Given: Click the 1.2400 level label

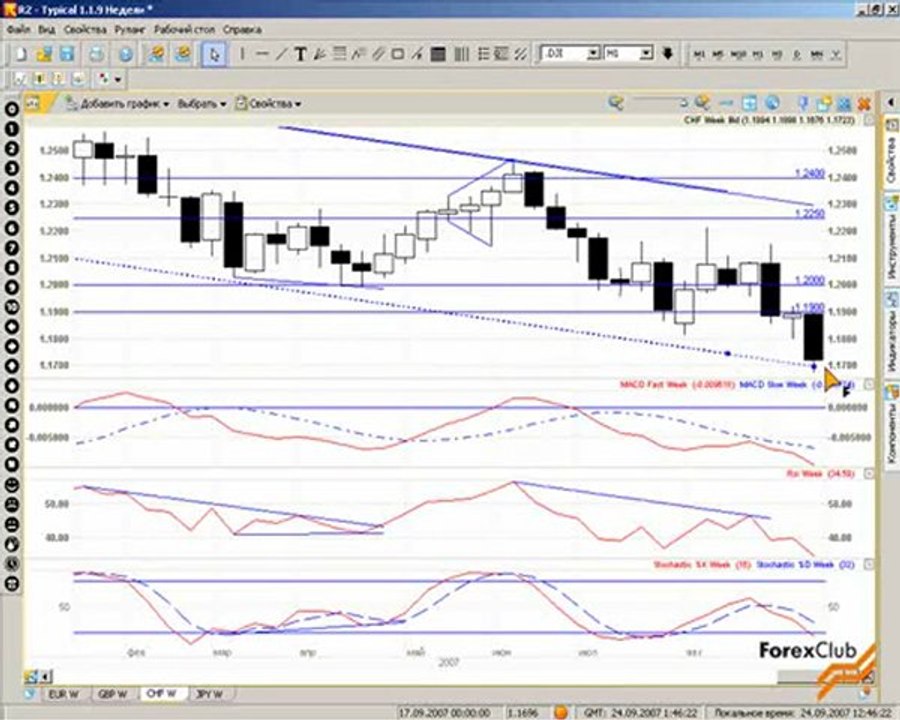Looking at the screenshot, I should pyautogui.click(x=810, y=173).
